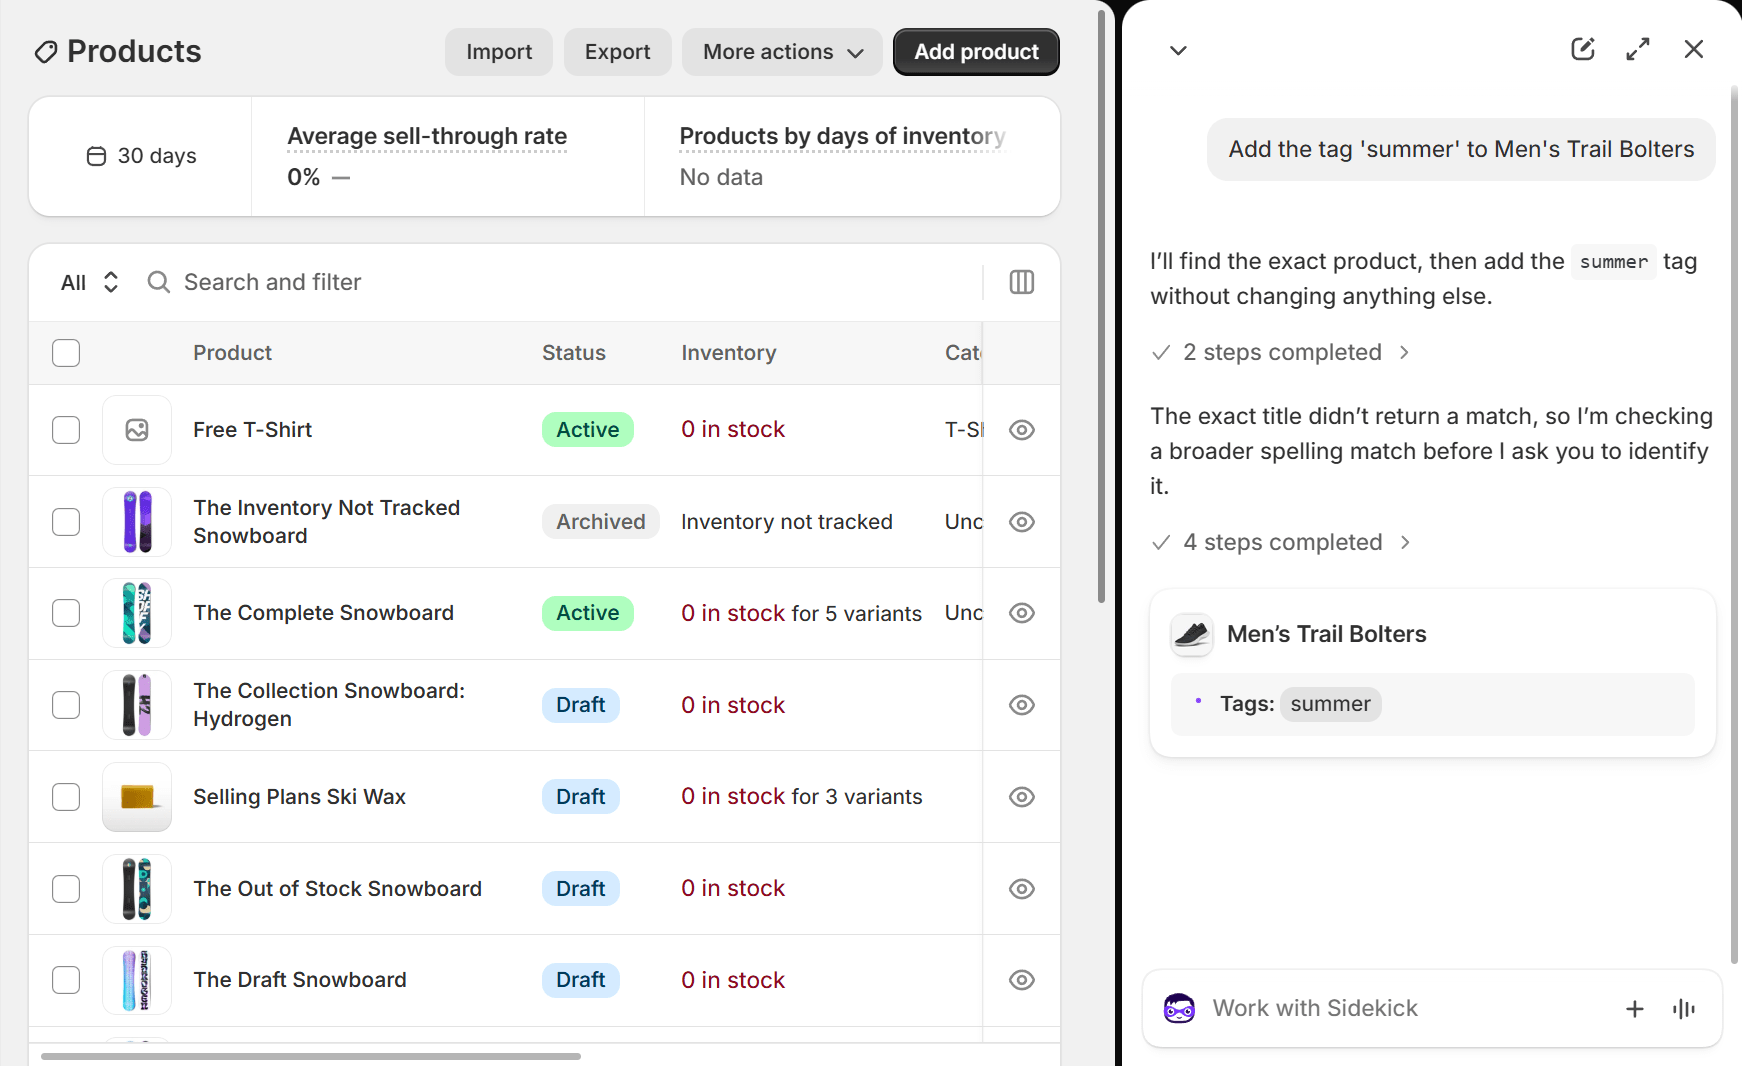Open Men's Trail Bolters shoe thumbnail
1742x1066 pixels.
pos(1191,634)
